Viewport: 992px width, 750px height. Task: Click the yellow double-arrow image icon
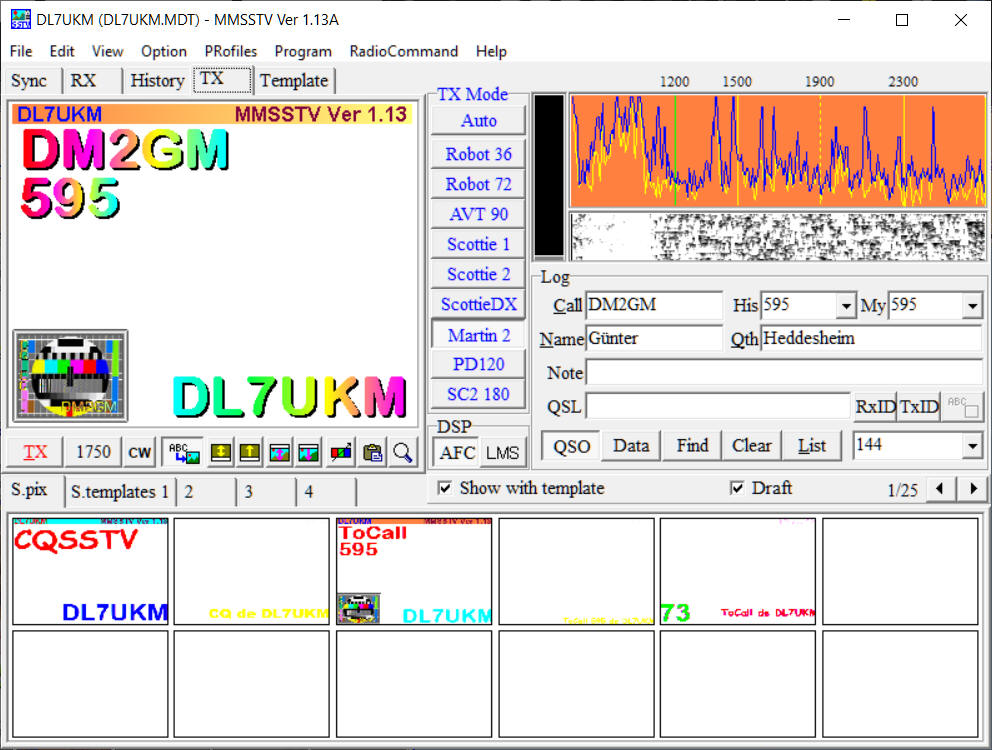[x=220, y=452]
